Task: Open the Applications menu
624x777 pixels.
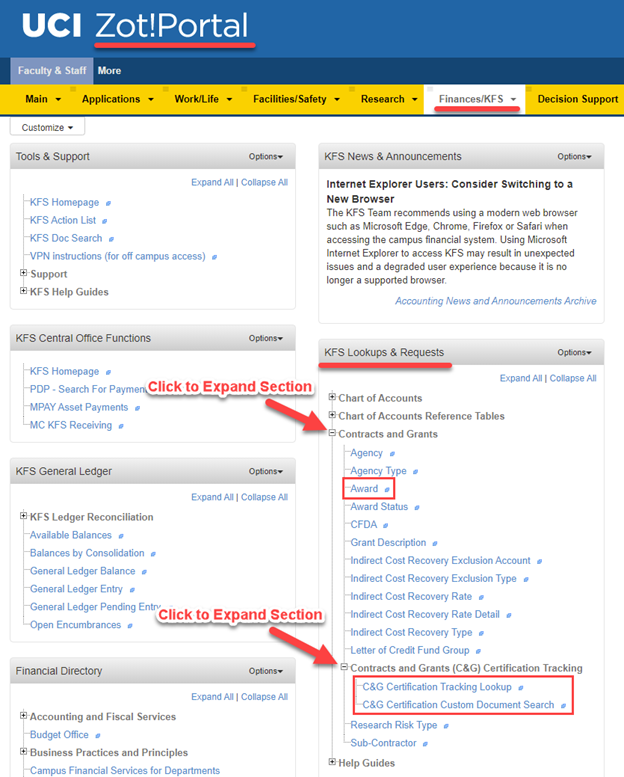Action: pyautogui.click(x=117, y=99)
